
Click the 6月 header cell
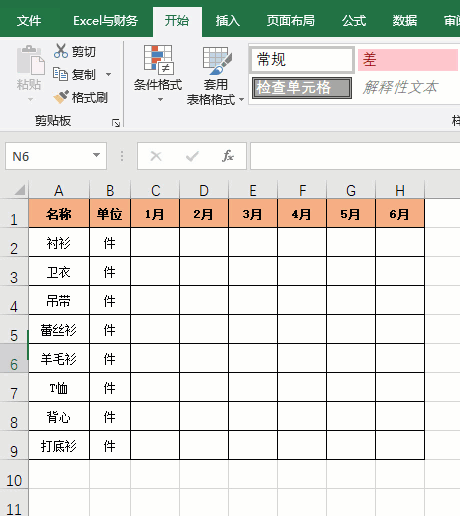click(400, 213)
